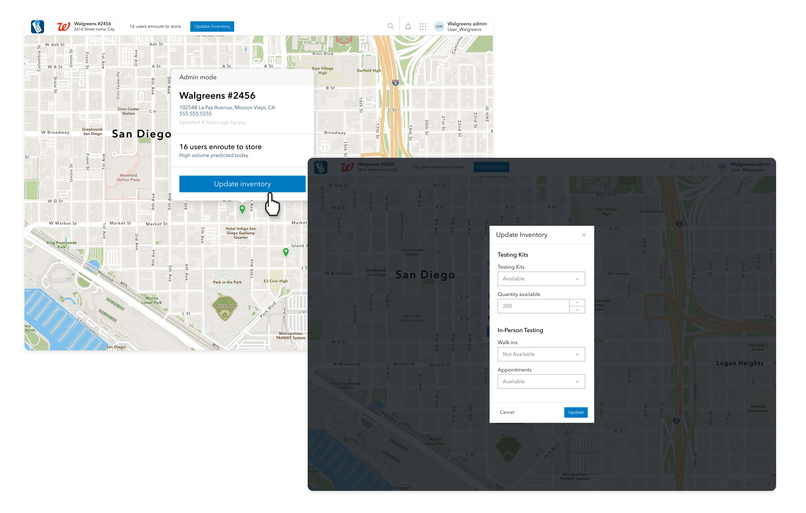Viewport: 806px width, 513px height.
Task: Click UW avatar in light window header
Action: tap(439, 26)
